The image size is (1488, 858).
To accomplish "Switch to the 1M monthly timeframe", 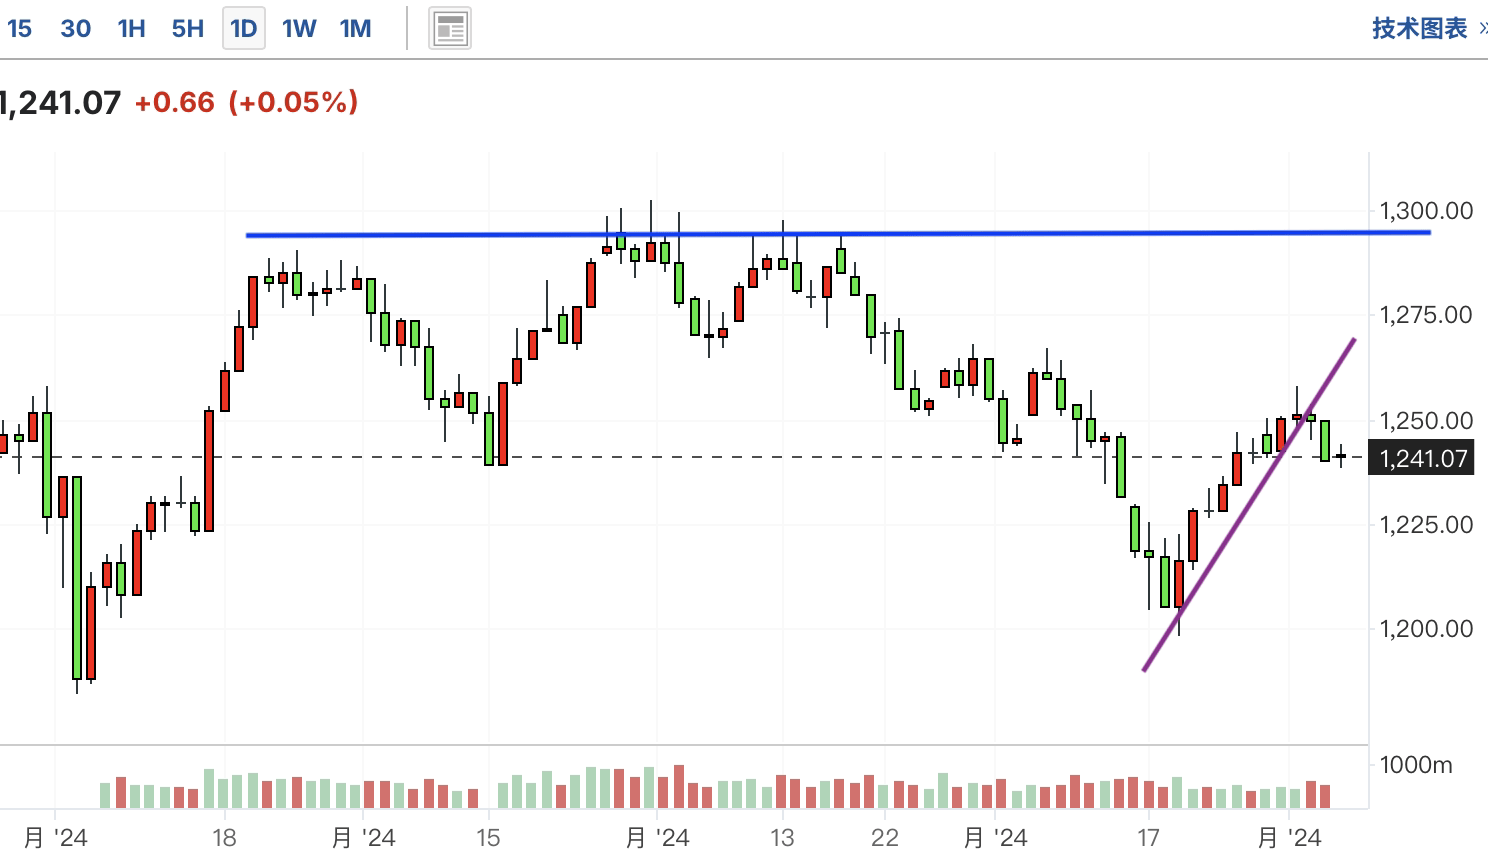I will point(355,29).
